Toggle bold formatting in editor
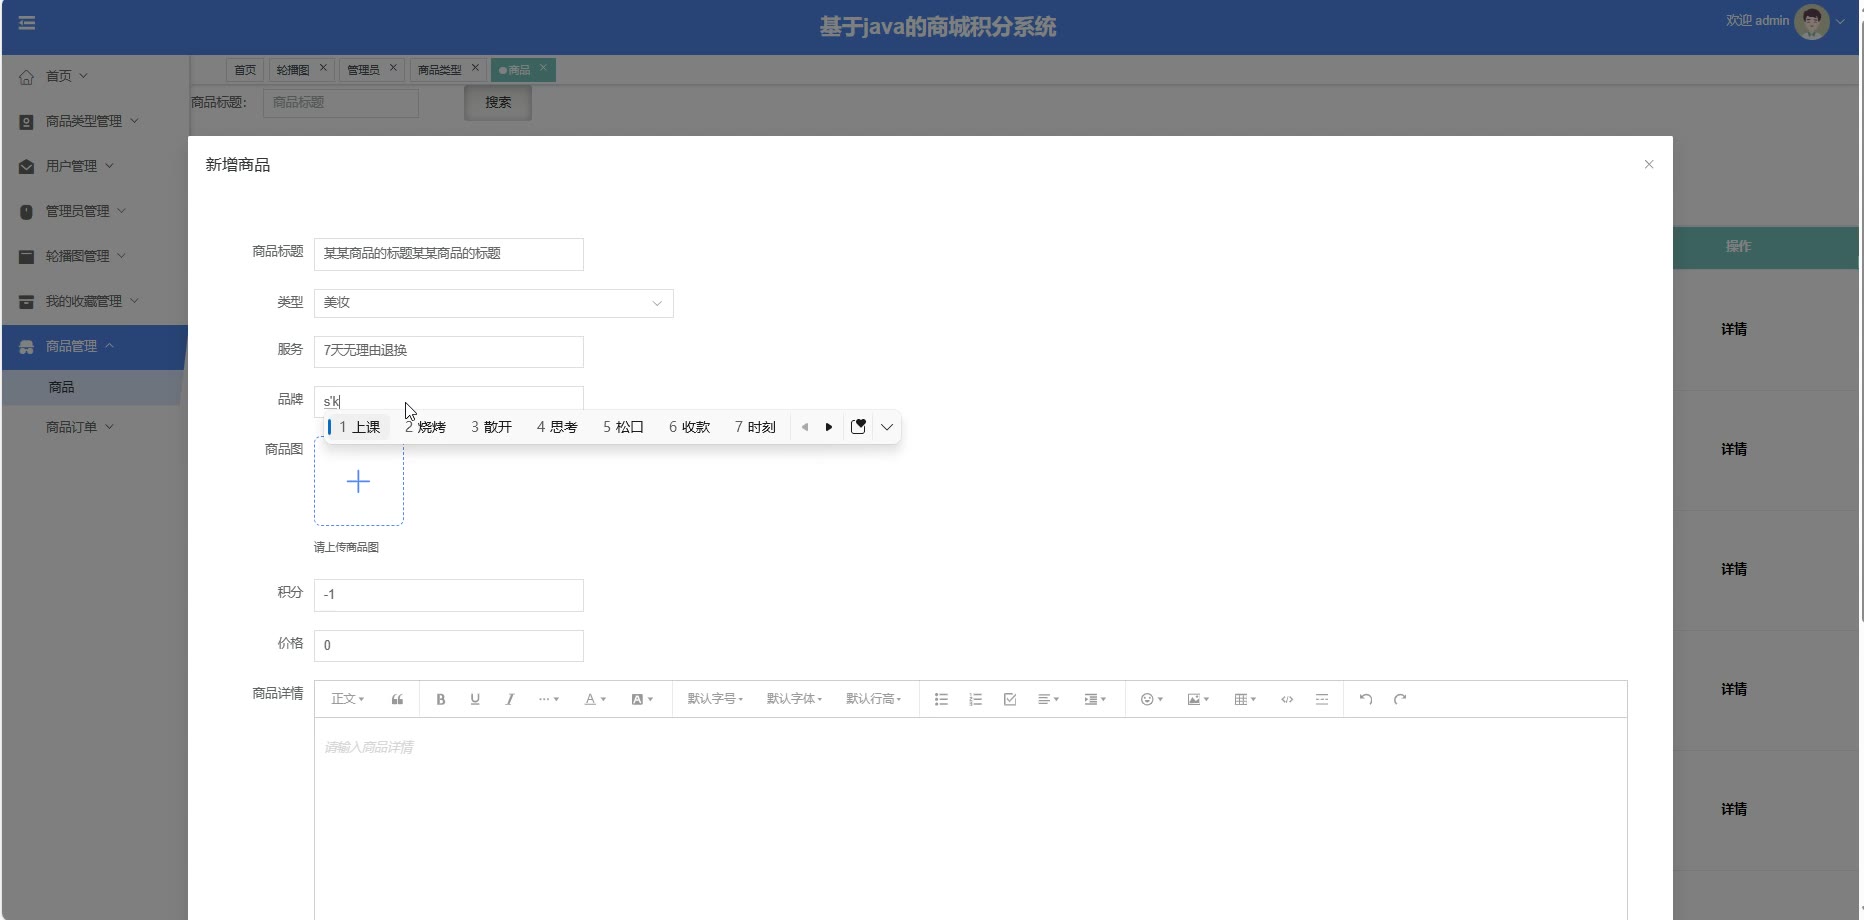Screen dimensions: 1864x920 (440, 699)
